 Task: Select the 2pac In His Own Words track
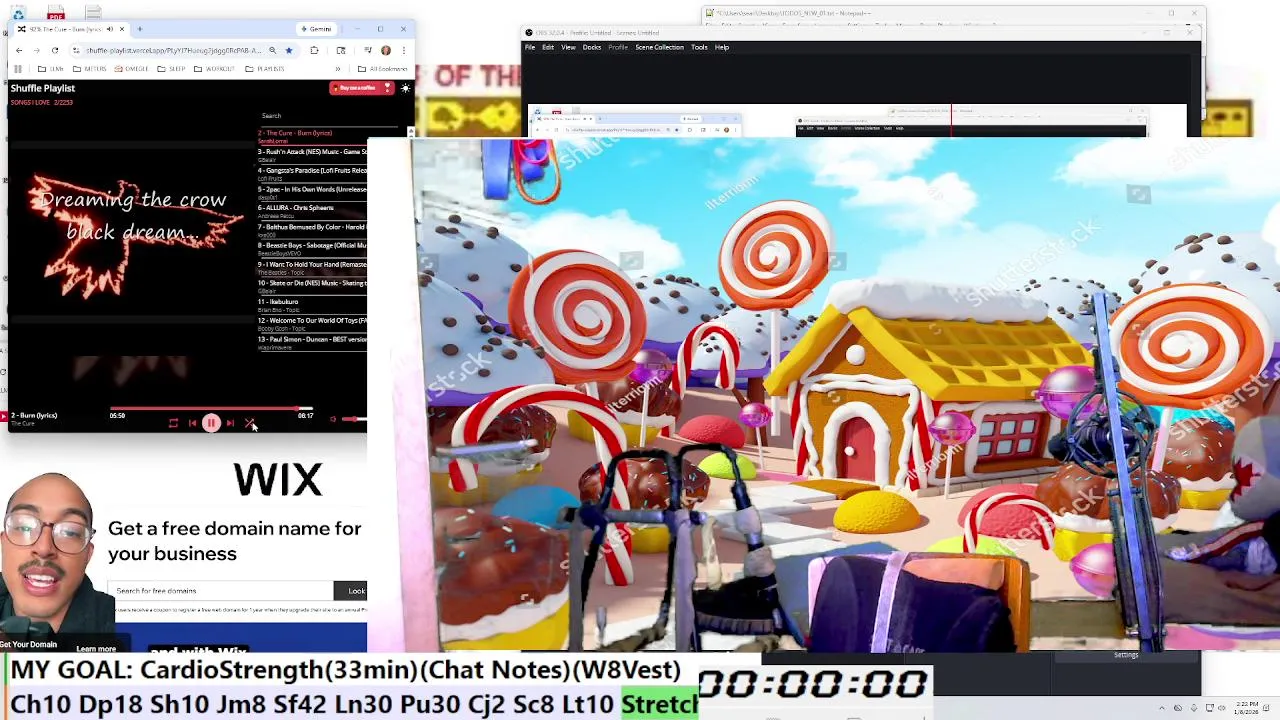click(312, 192)
